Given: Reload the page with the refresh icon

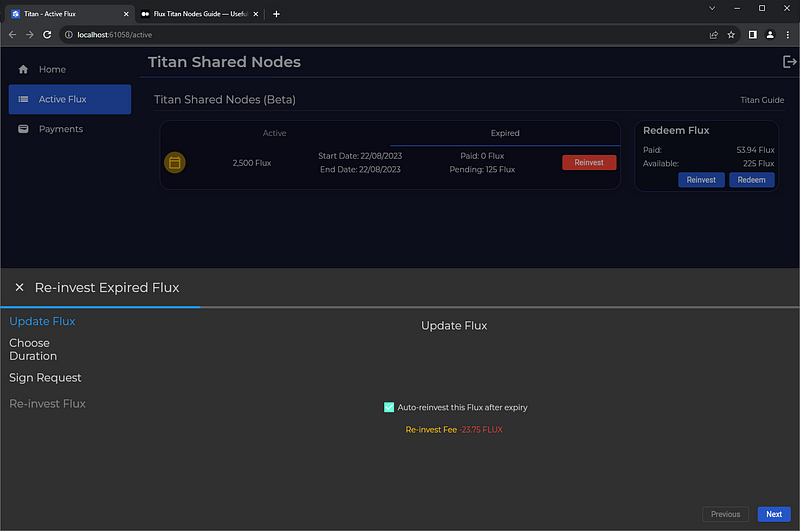Looking at the screenshot, I should pos(46,34).
